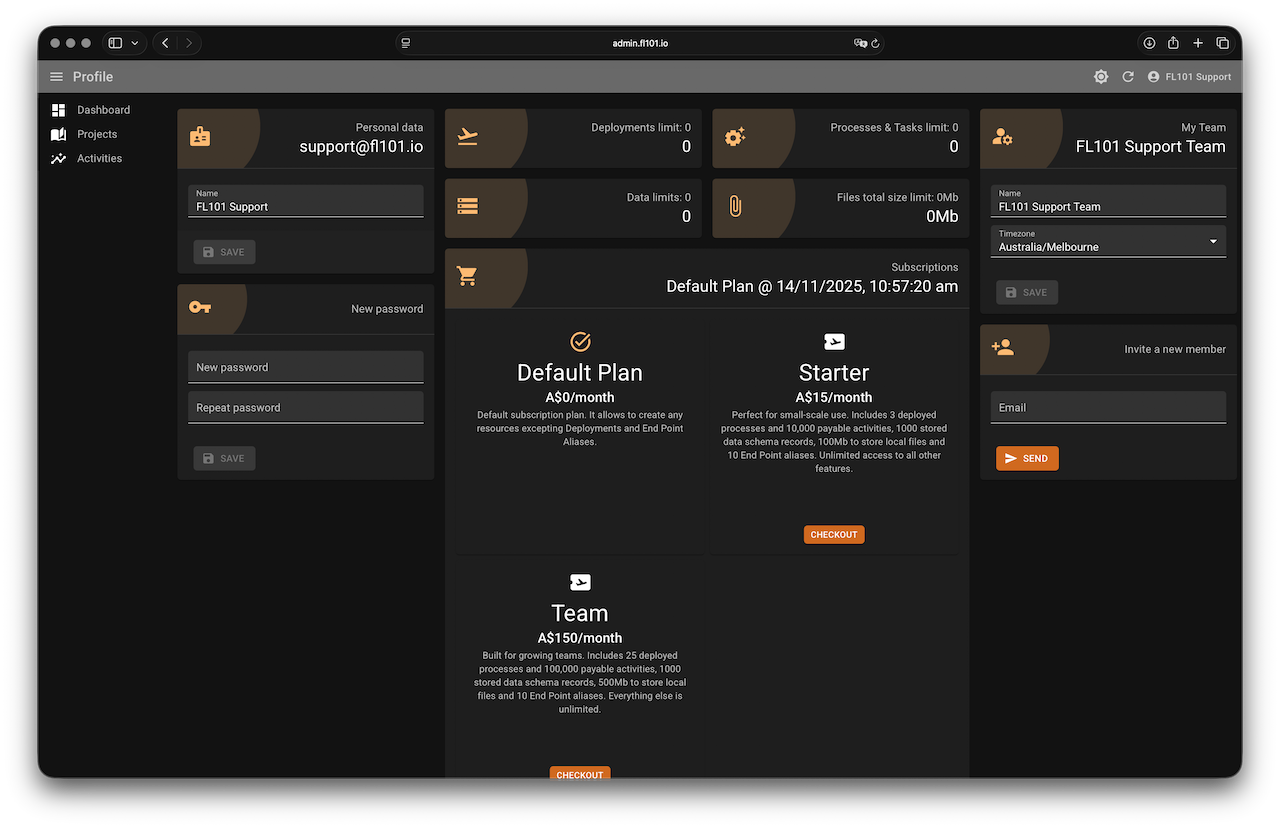
Task: Open the FL101 Support account menu
Action: (x=1189, y=77)
